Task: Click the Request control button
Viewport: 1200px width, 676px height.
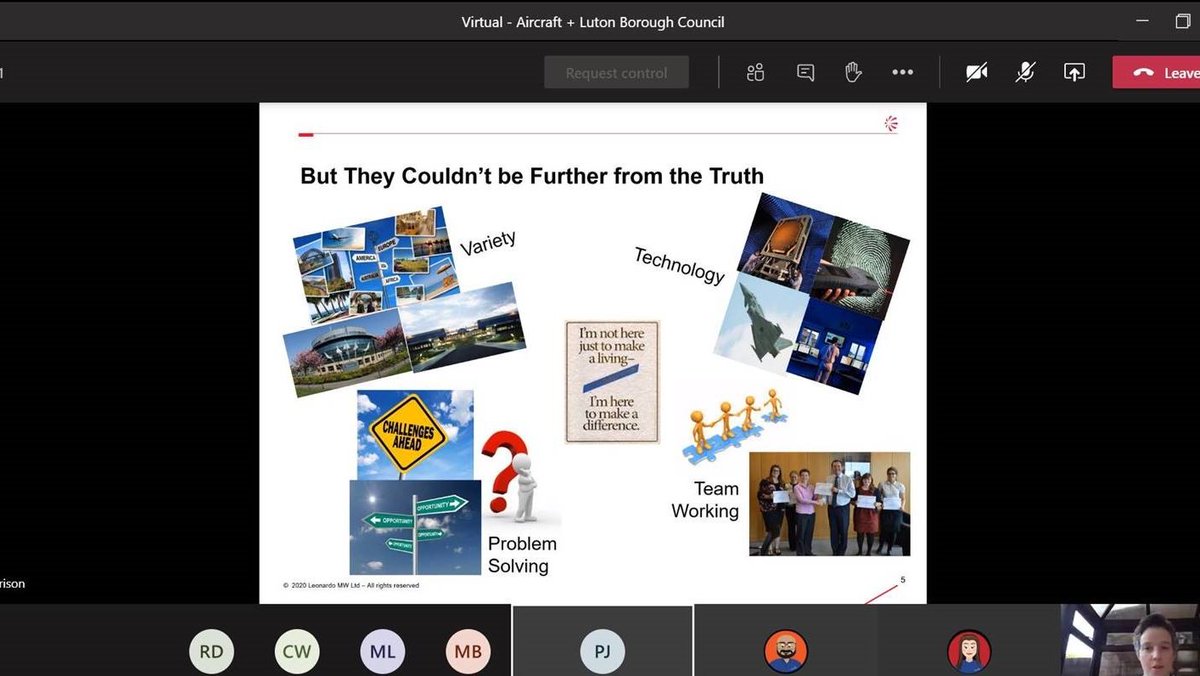Action: click(616, 72)
